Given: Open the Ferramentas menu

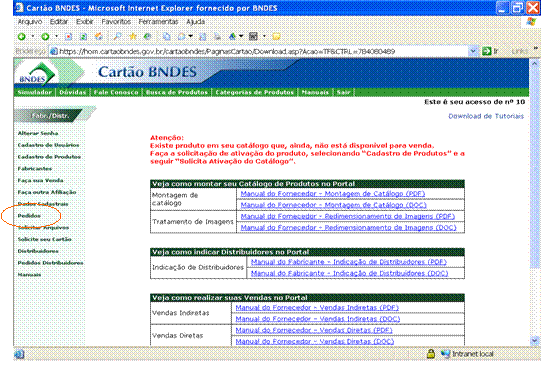Looking at the screenshot, I should tap(158, 22).
